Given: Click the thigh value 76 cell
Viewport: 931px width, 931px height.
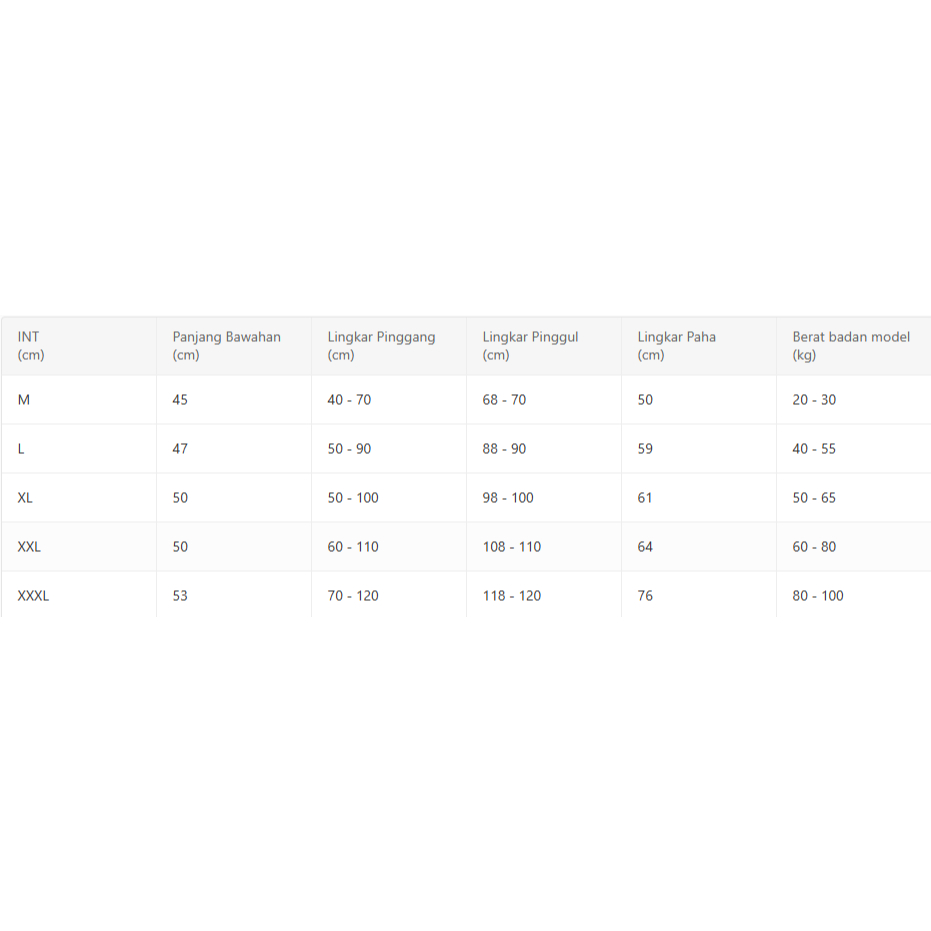Looking at the screenshot, I should click(x=645, y=596).
